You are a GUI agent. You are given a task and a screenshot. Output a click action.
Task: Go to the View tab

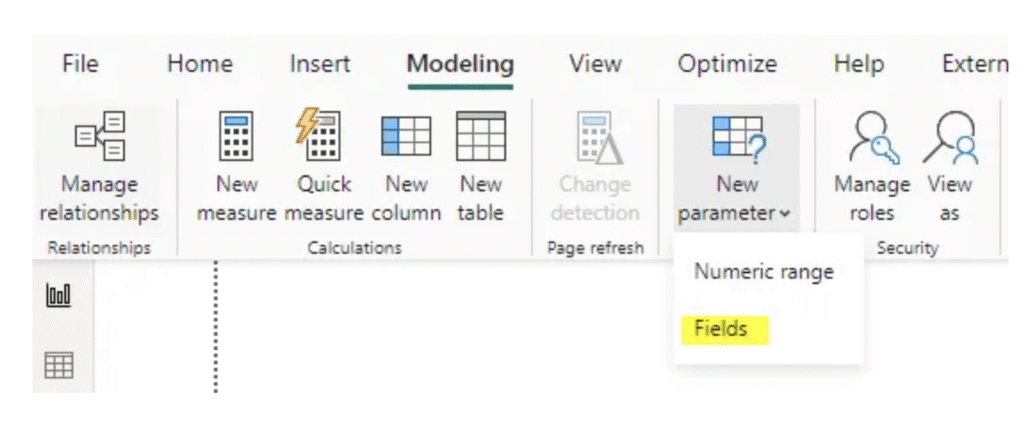(x=595, y=64)
